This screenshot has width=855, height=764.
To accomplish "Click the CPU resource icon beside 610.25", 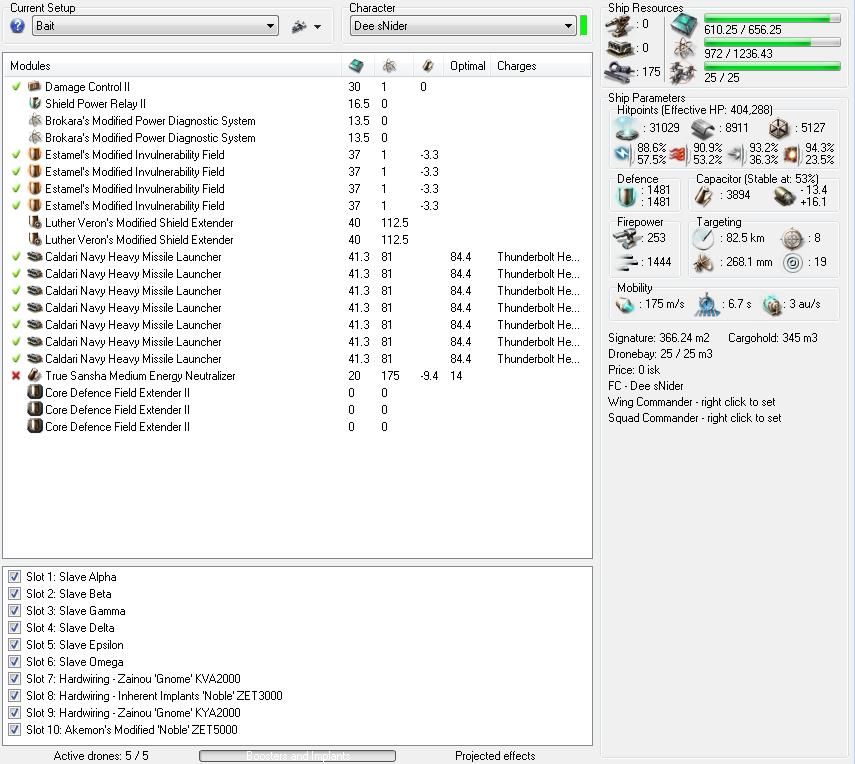I will (x=683, y=25).
